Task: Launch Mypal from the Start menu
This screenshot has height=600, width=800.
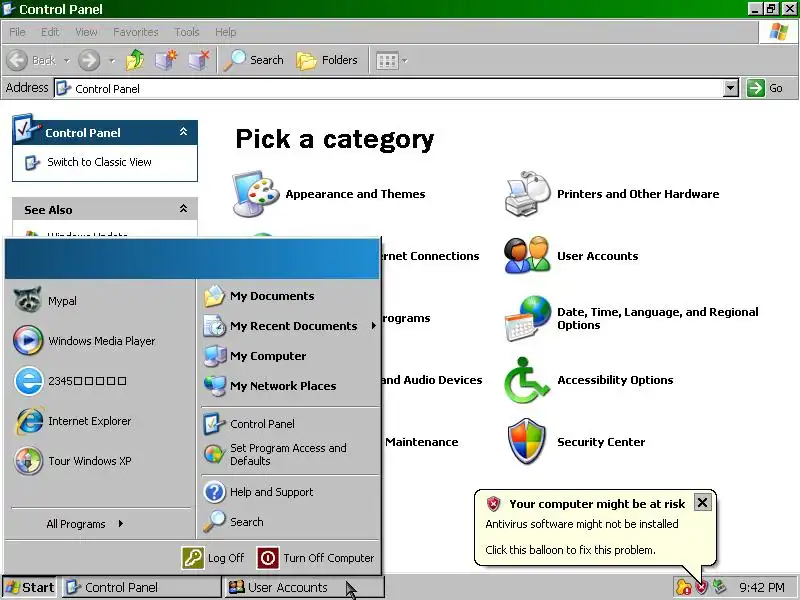Action: click(99, 301)
